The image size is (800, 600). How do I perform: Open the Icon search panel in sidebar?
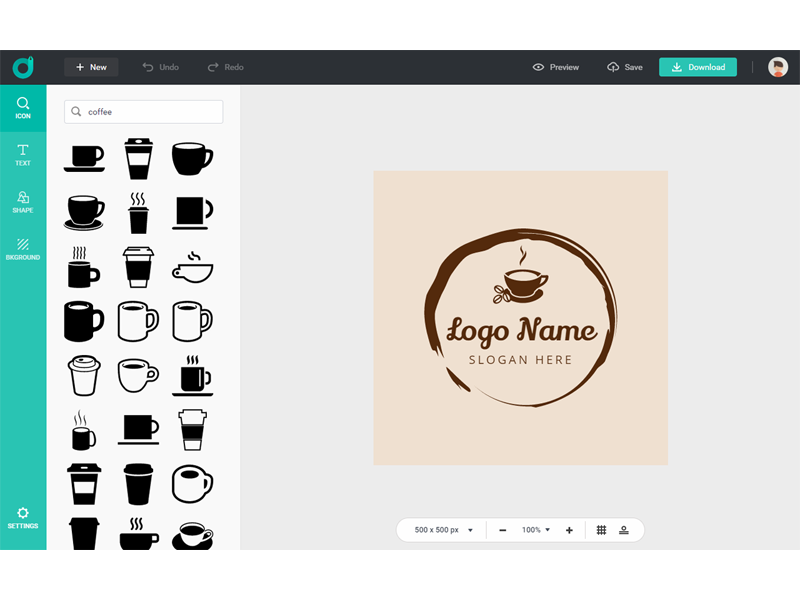pos(23,108)
